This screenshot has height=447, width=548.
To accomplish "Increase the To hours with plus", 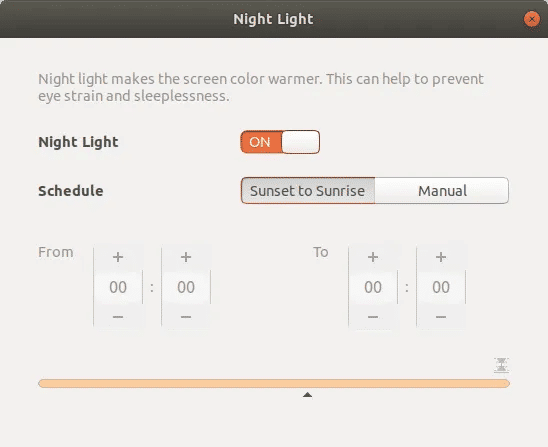I will click(x=373, y=257).
